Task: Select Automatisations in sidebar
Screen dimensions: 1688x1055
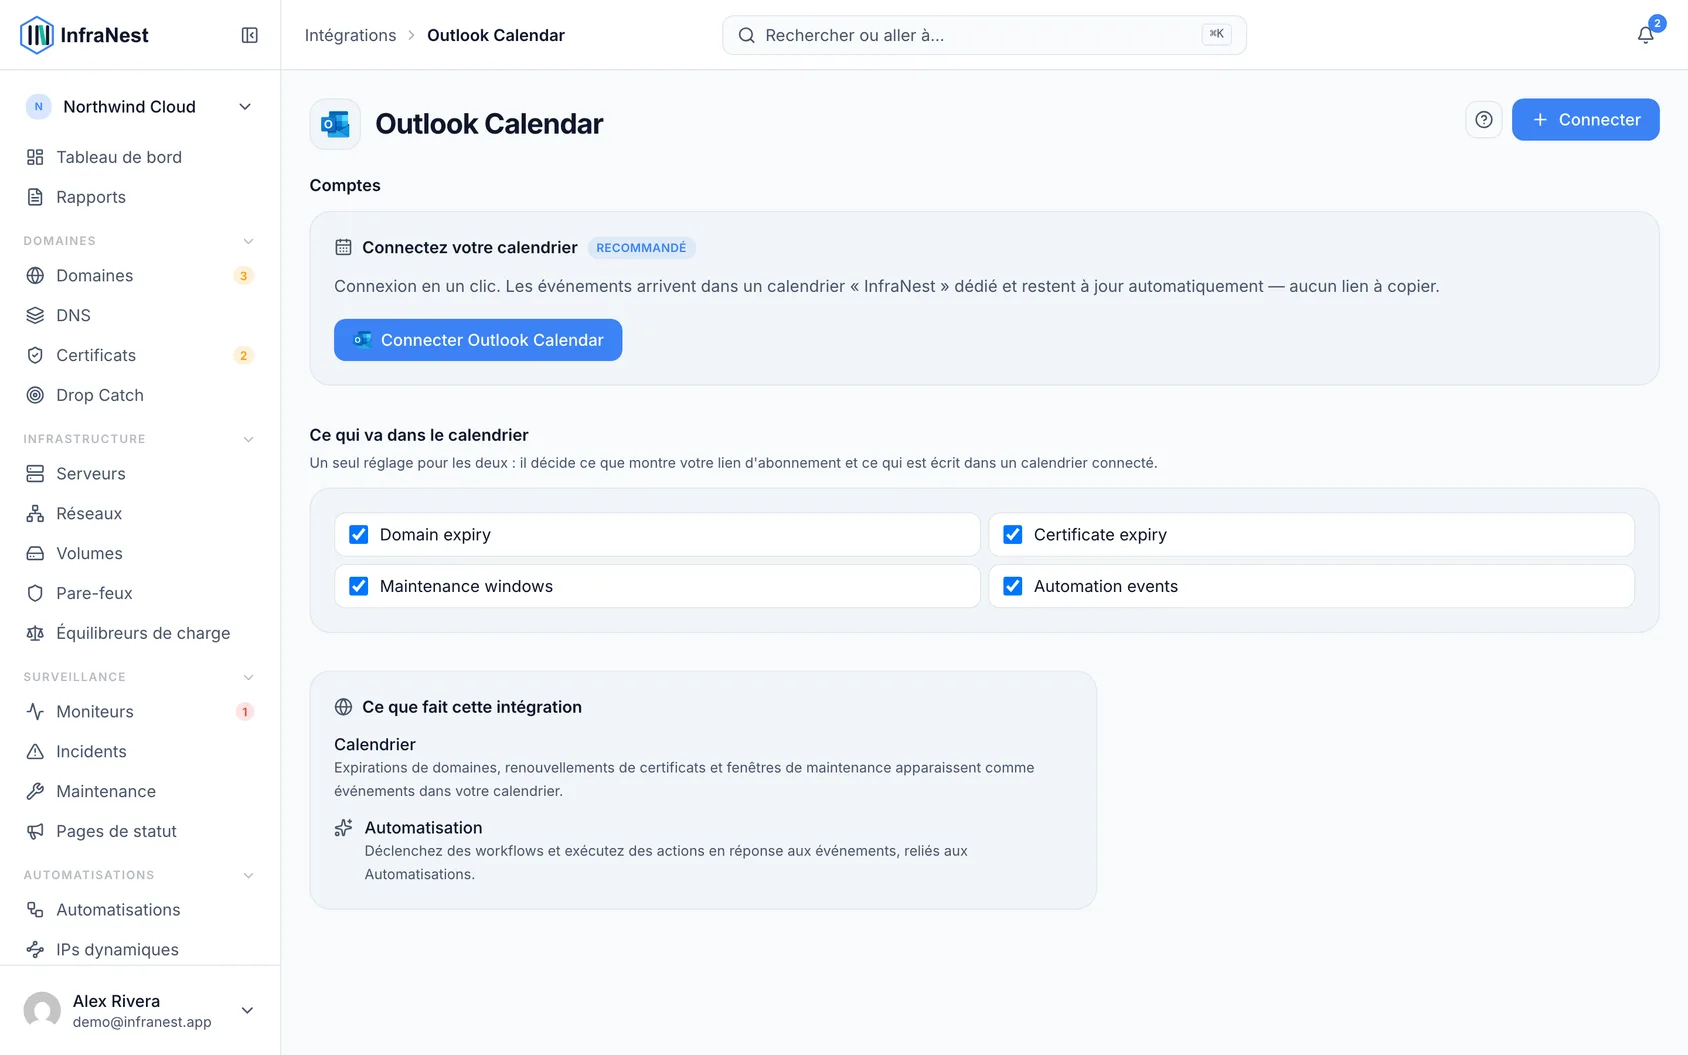Action: coord(140,909)
